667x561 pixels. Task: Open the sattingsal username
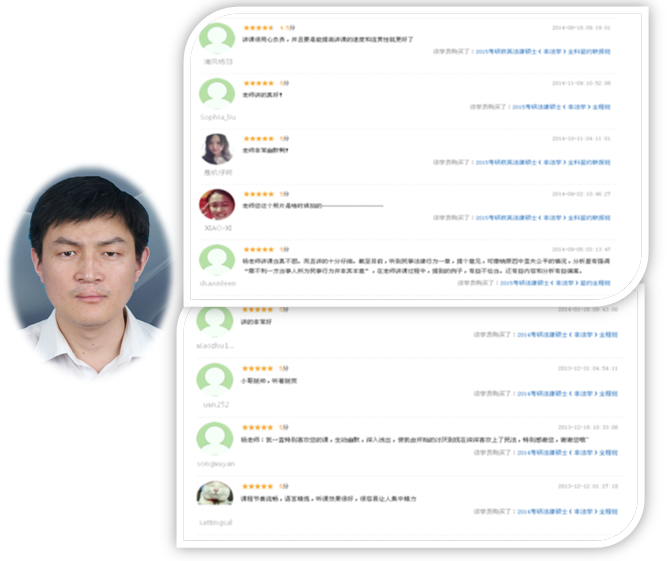click(216, 523)
